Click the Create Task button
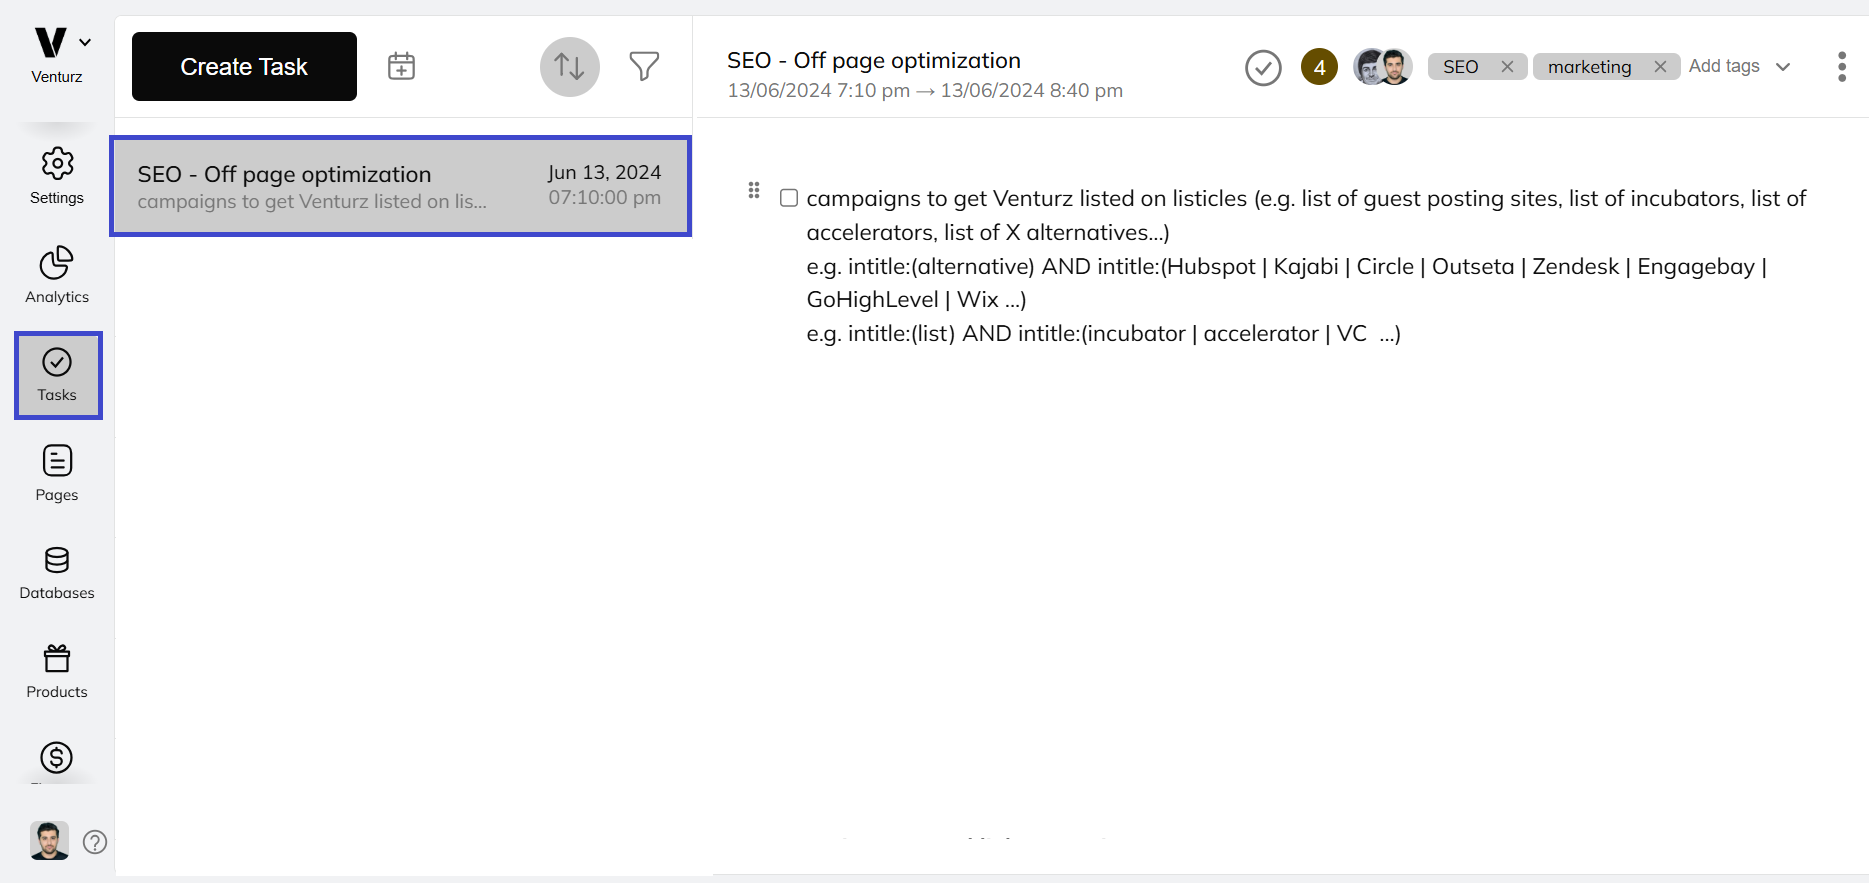This screenshot has height=883, width=1869. pos(244,66)
